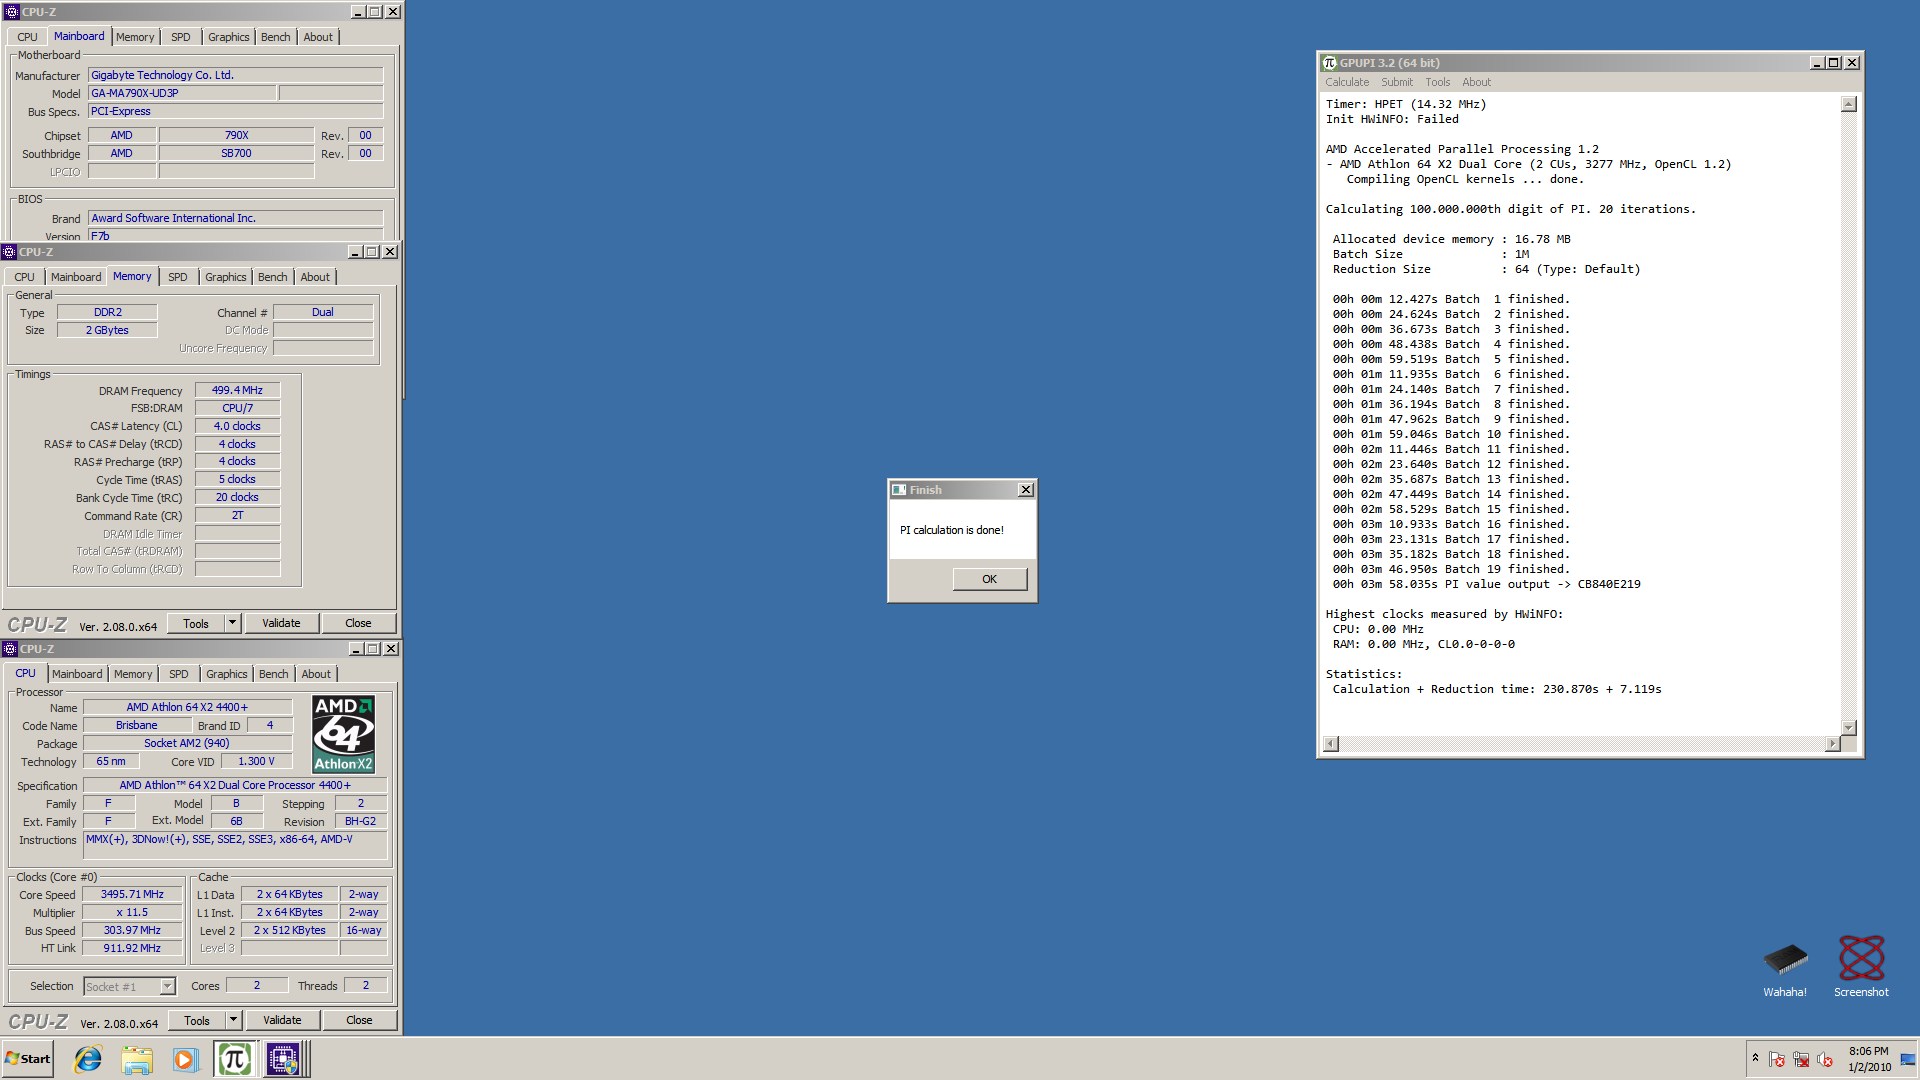This screenshot has width=1920, height=1080.
Task: Click the AMD Athlon X2 logo image
Action: 343,734
